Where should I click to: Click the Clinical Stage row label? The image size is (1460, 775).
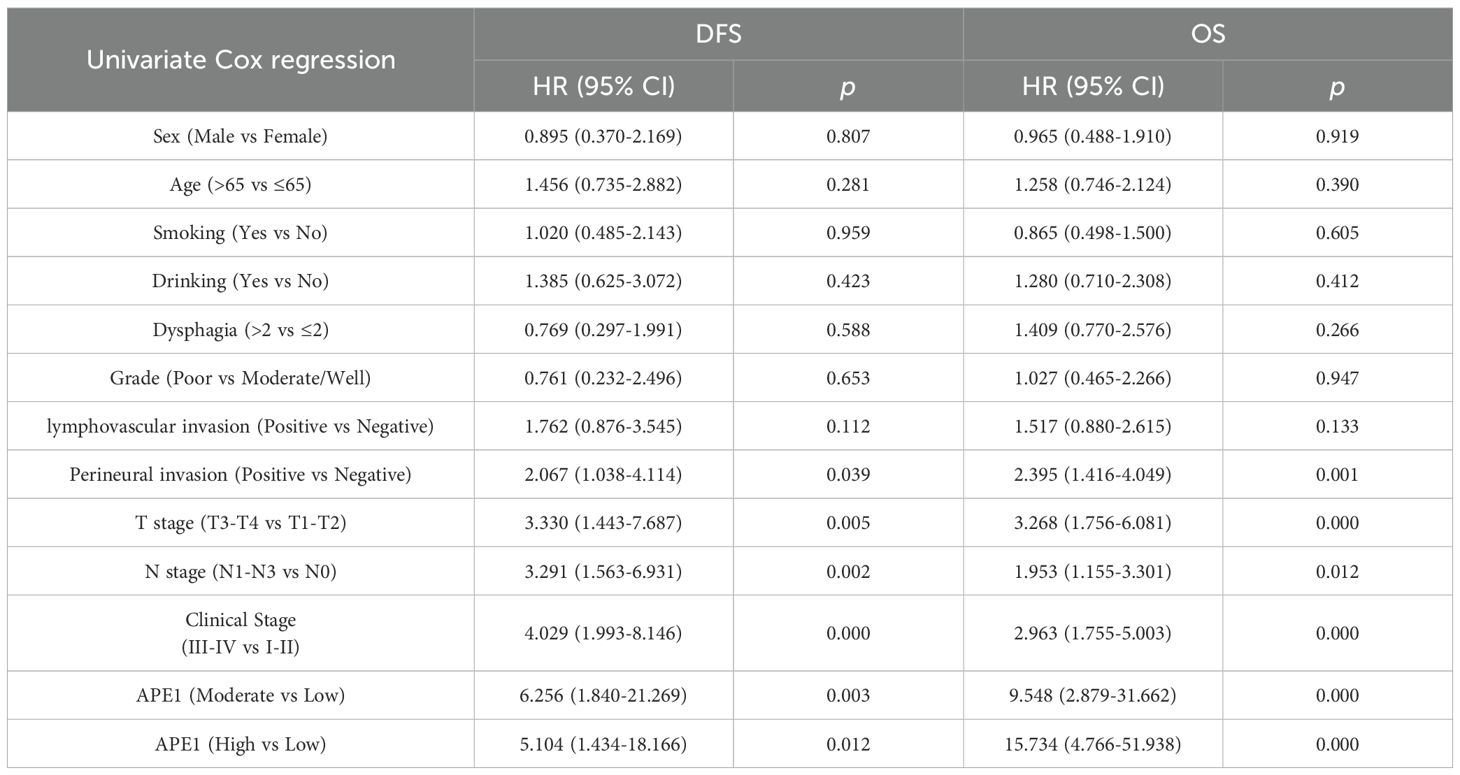pos(240,633)
